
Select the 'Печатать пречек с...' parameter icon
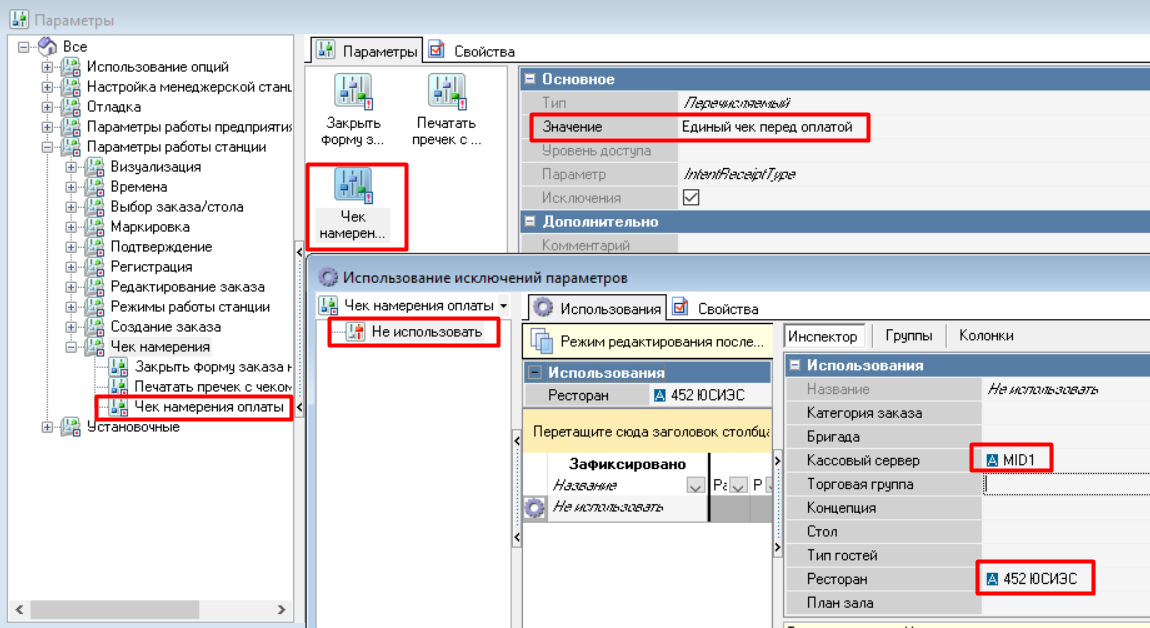[x=446, y=92]
